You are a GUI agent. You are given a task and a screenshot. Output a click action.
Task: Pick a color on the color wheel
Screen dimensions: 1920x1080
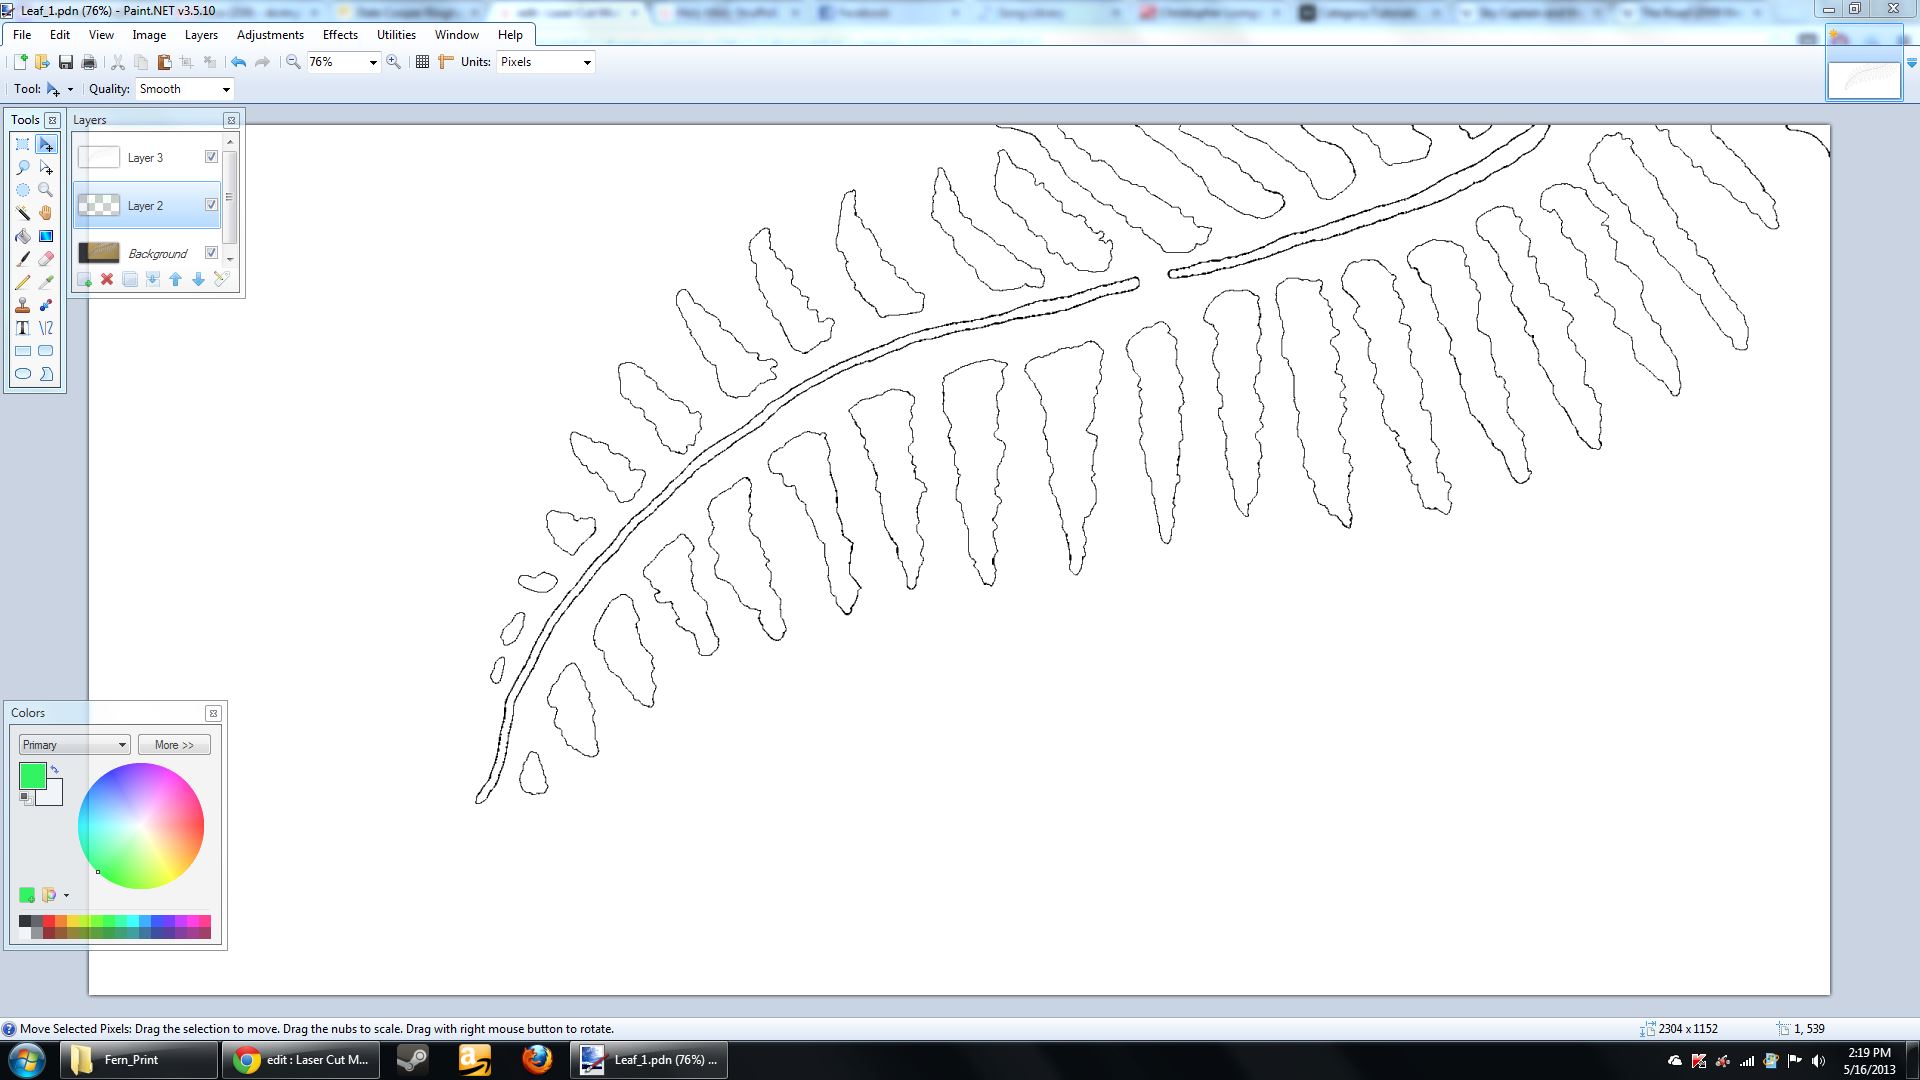coord(141,826)
